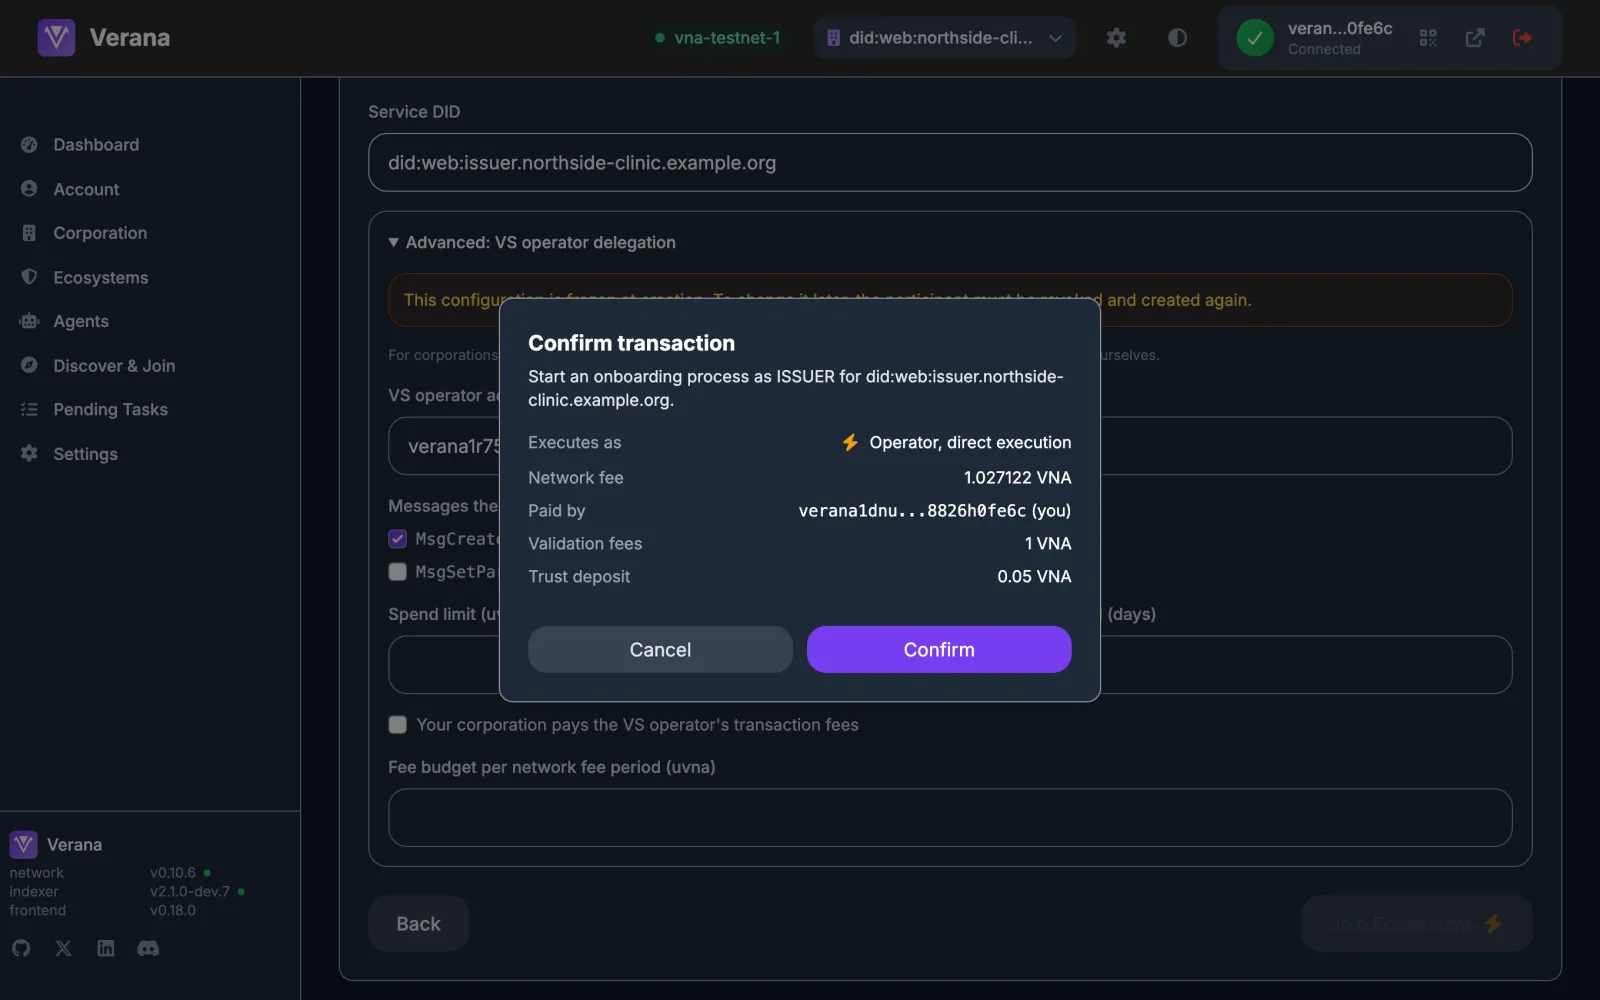Click indexer version v2.1.0-dev.7
This screenshot has height=1000, width=1600.
190,892
